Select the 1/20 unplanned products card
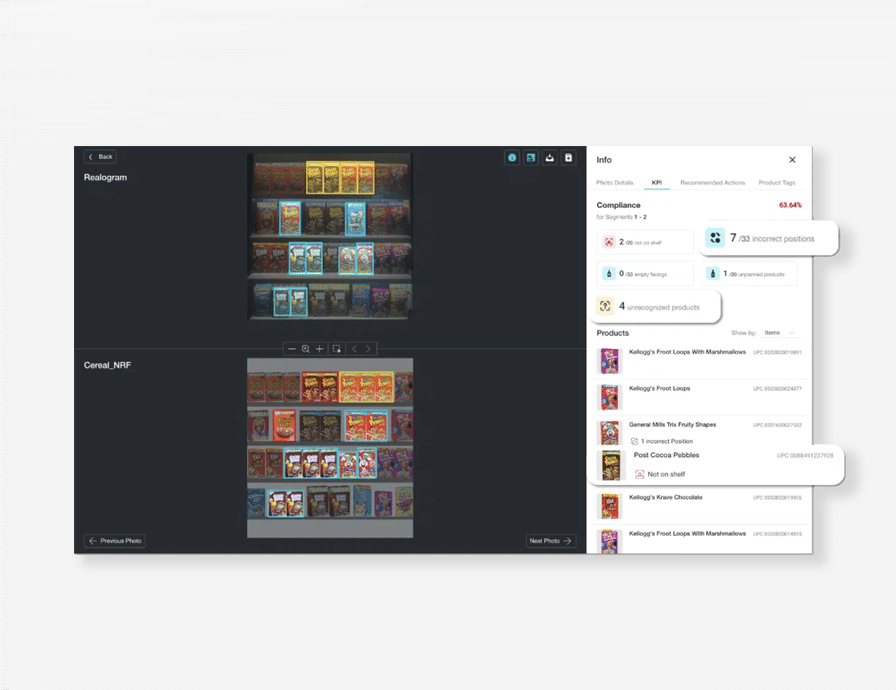Screen dimensions: 896x690 pyautogui.click(x=750, y=274)
